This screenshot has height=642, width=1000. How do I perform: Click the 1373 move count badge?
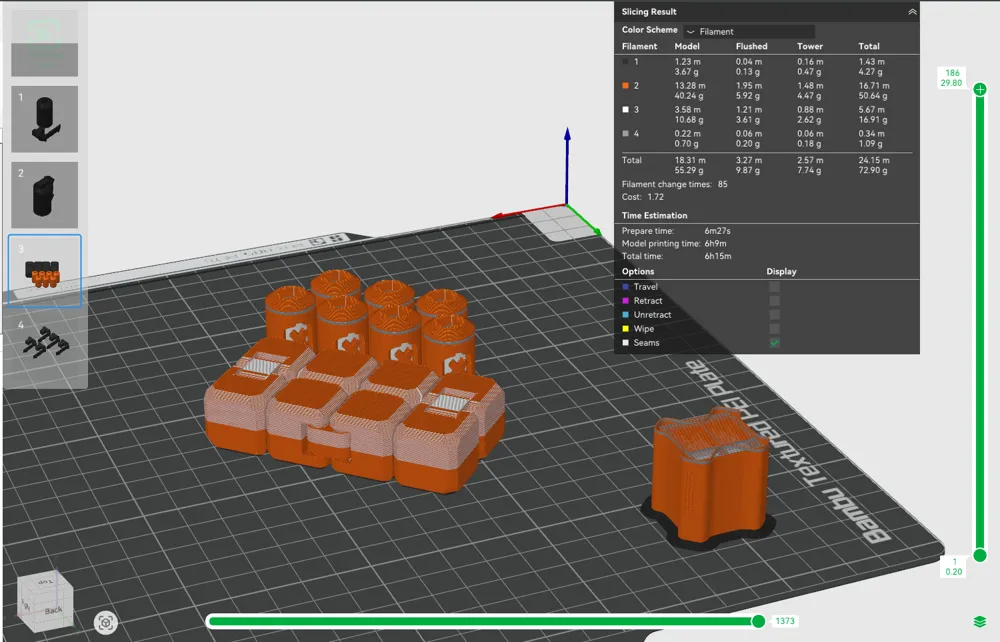coord(785,621)
